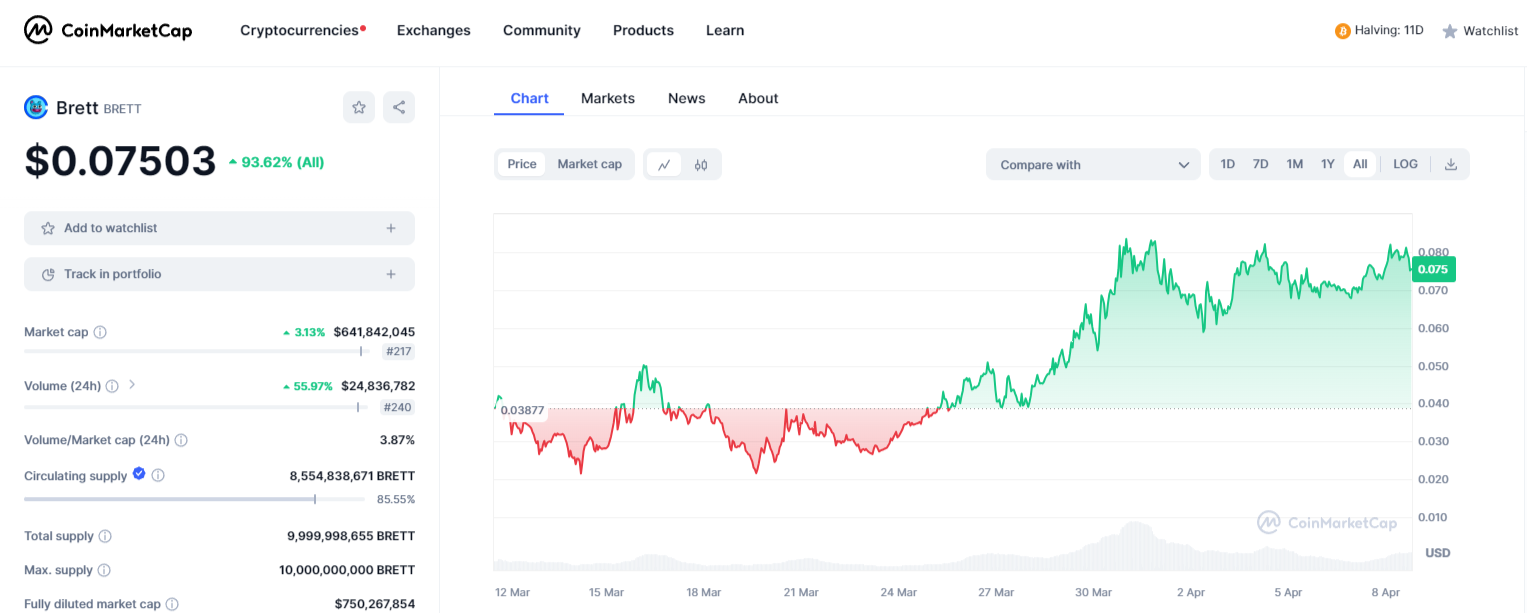This screenshot has height=613, width=1527.
Task: Click the verified checkmark beside Circulating supply
Action: click(138, 475)
